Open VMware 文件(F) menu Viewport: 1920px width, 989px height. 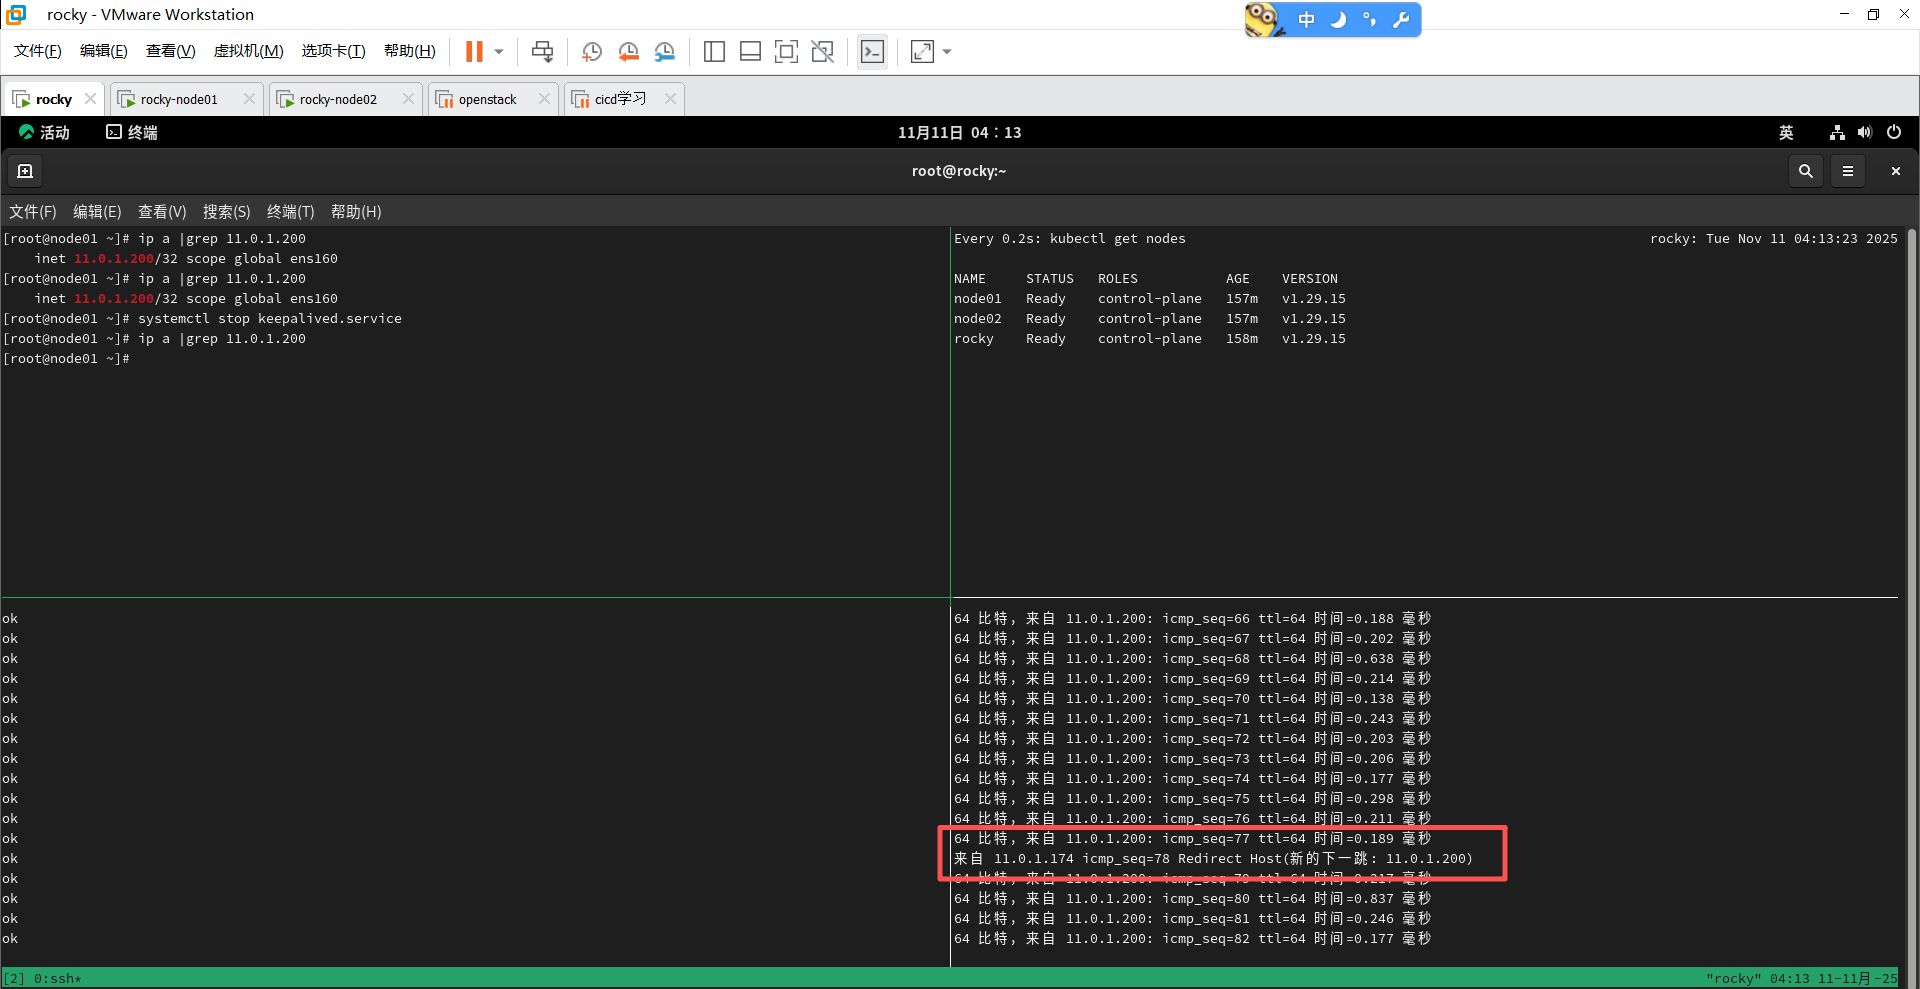click(x=38, y=51)
